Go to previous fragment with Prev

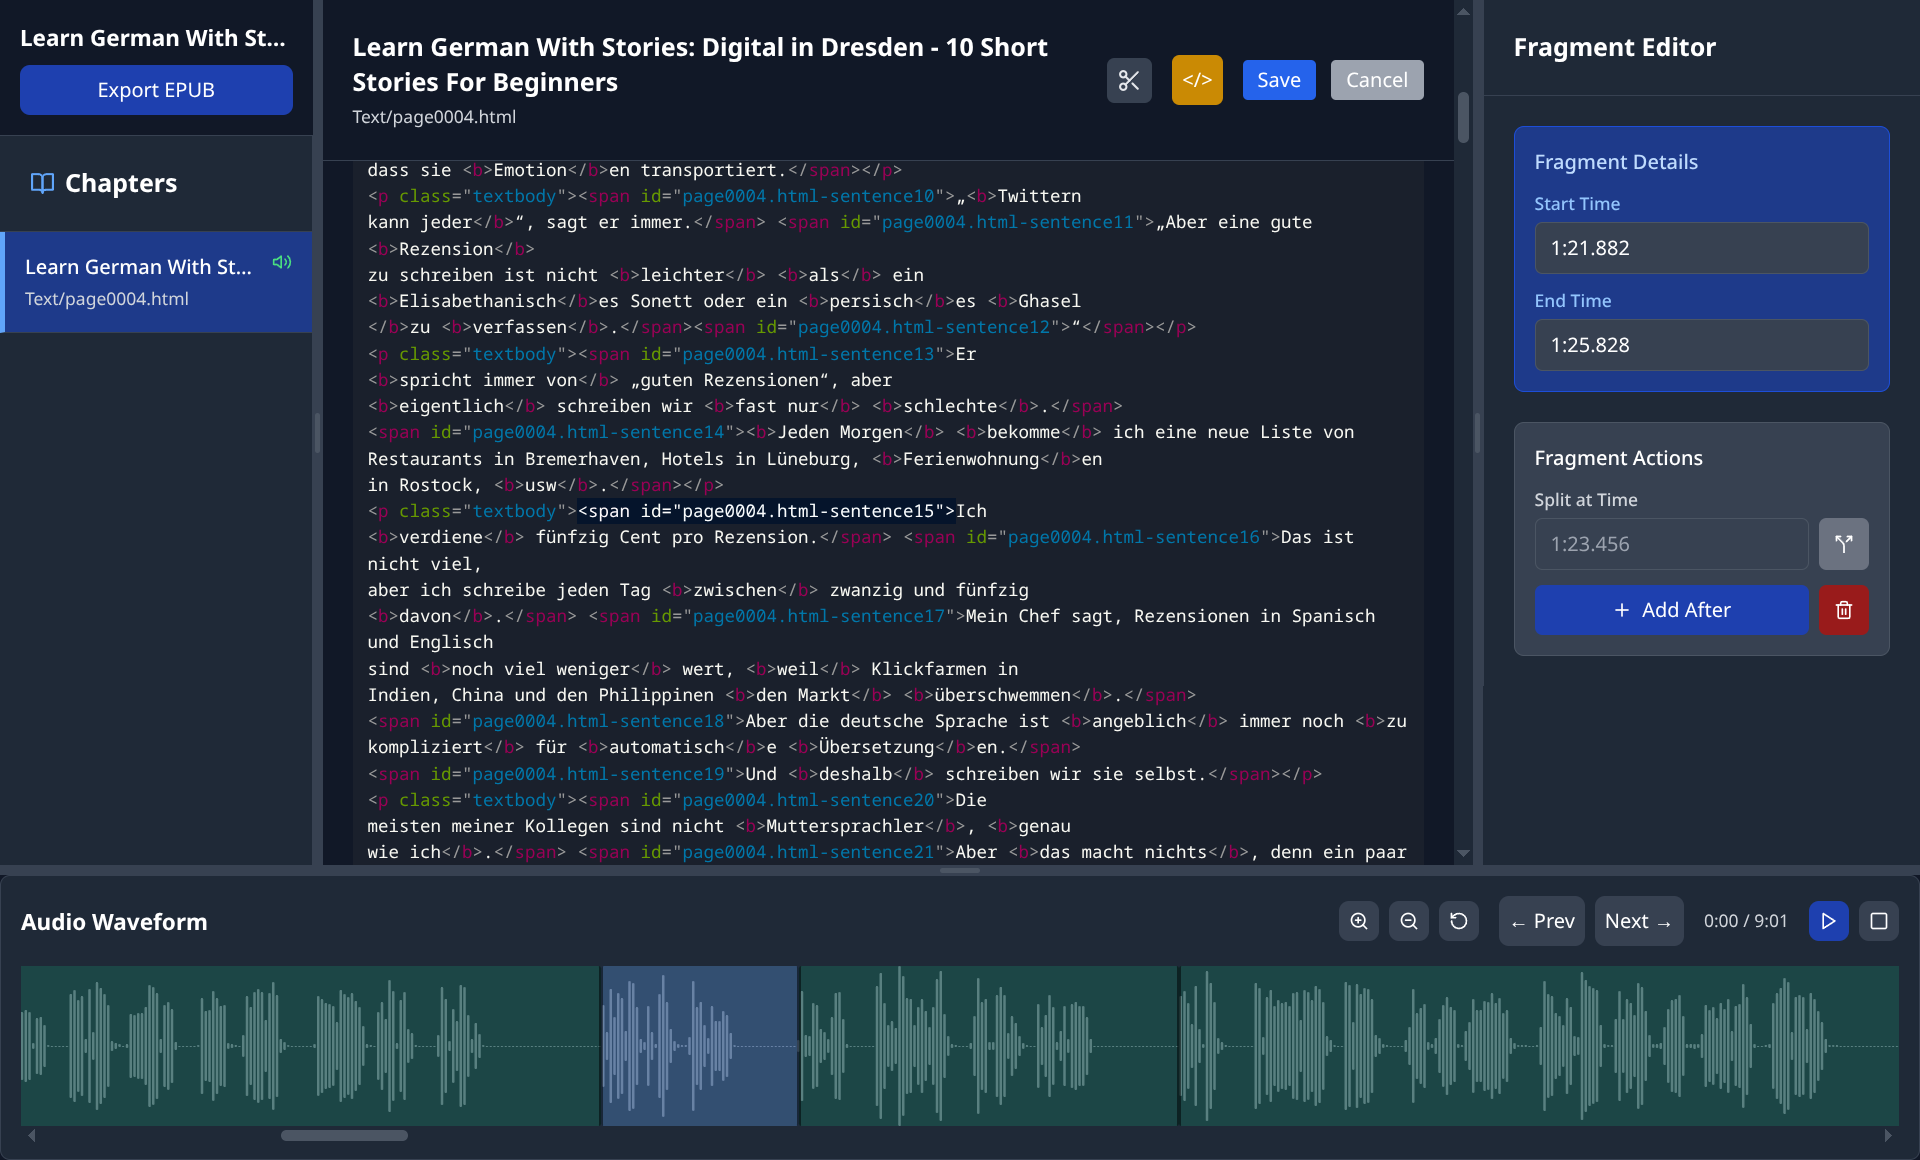(1541, 921)
